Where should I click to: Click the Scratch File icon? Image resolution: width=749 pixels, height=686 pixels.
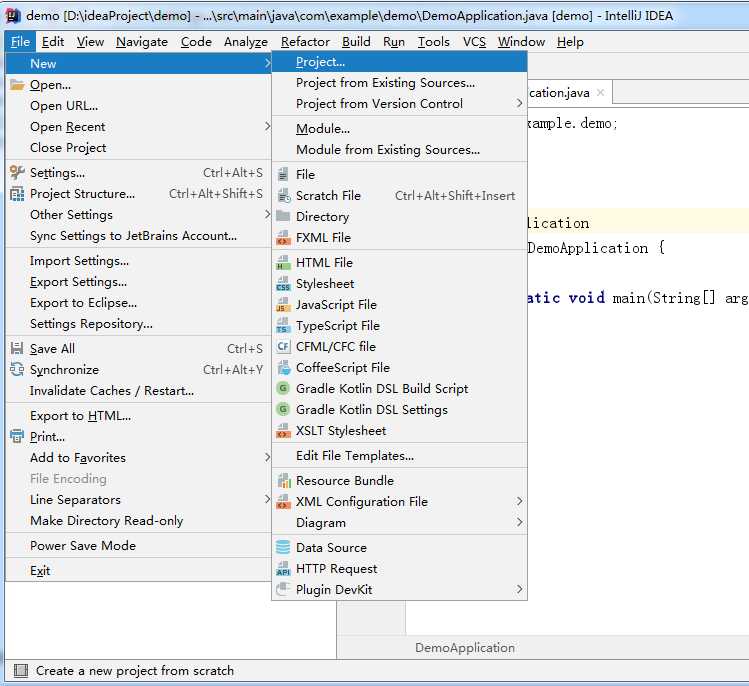click(x=284, y=195)
